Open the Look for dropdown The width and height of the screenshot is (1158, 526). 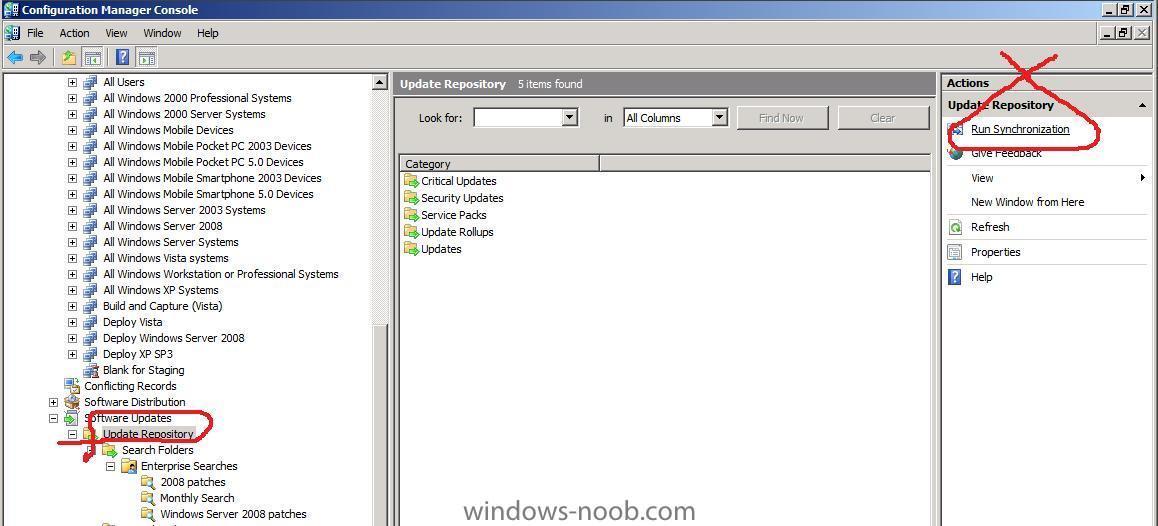click(569, 117)
